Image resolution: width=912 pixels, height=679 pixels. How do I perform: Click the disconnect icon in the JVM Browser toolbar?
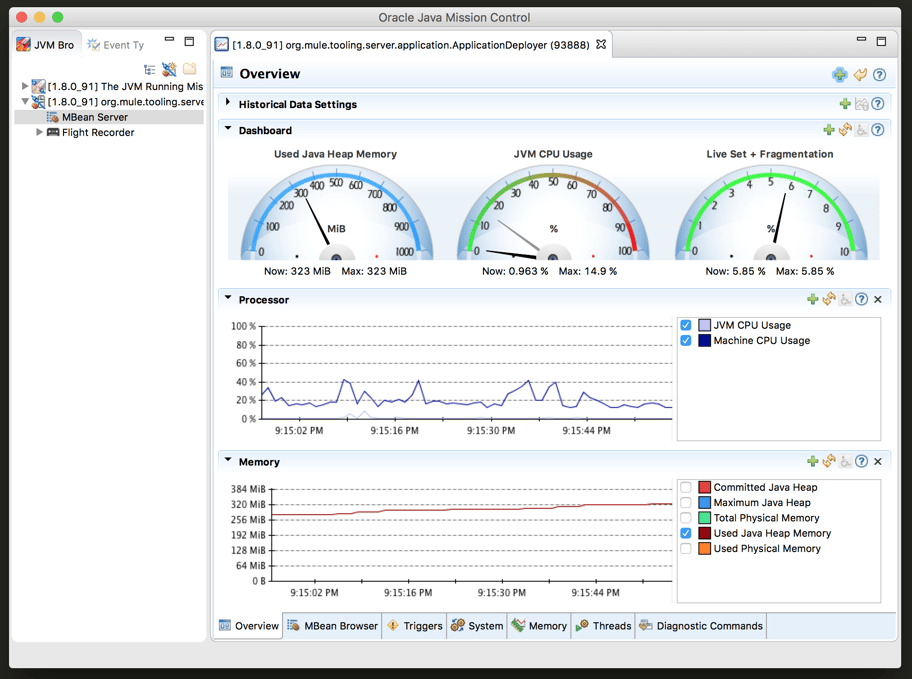(169, 68)
